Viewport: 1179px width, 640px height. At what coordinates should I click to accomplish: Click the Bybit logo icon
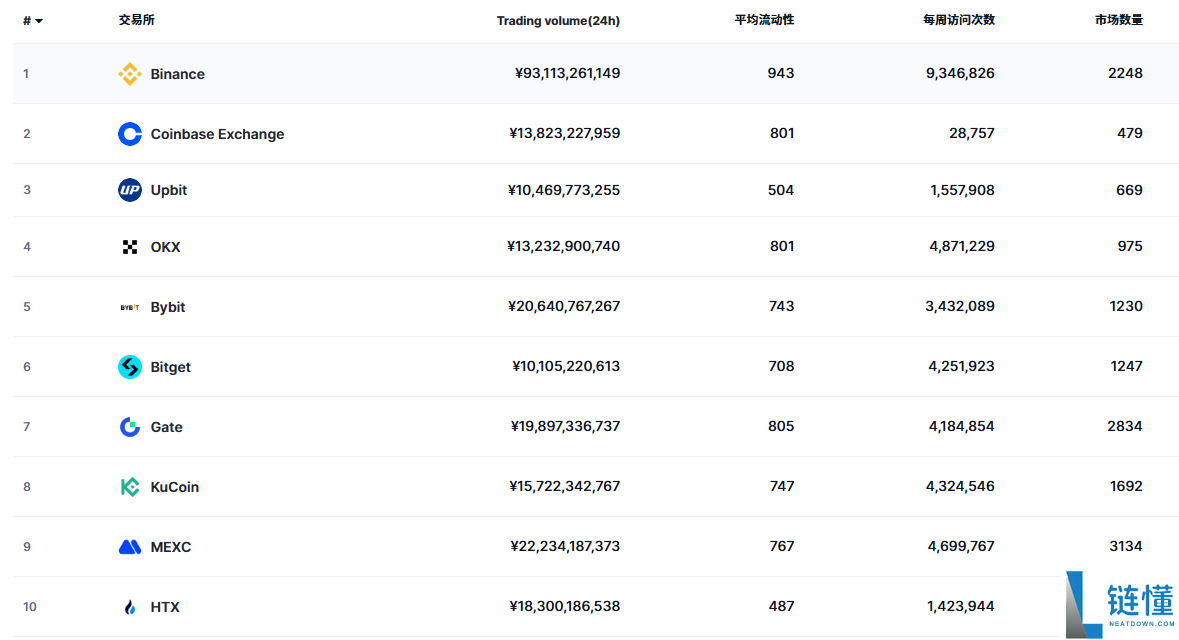(129, 307)
